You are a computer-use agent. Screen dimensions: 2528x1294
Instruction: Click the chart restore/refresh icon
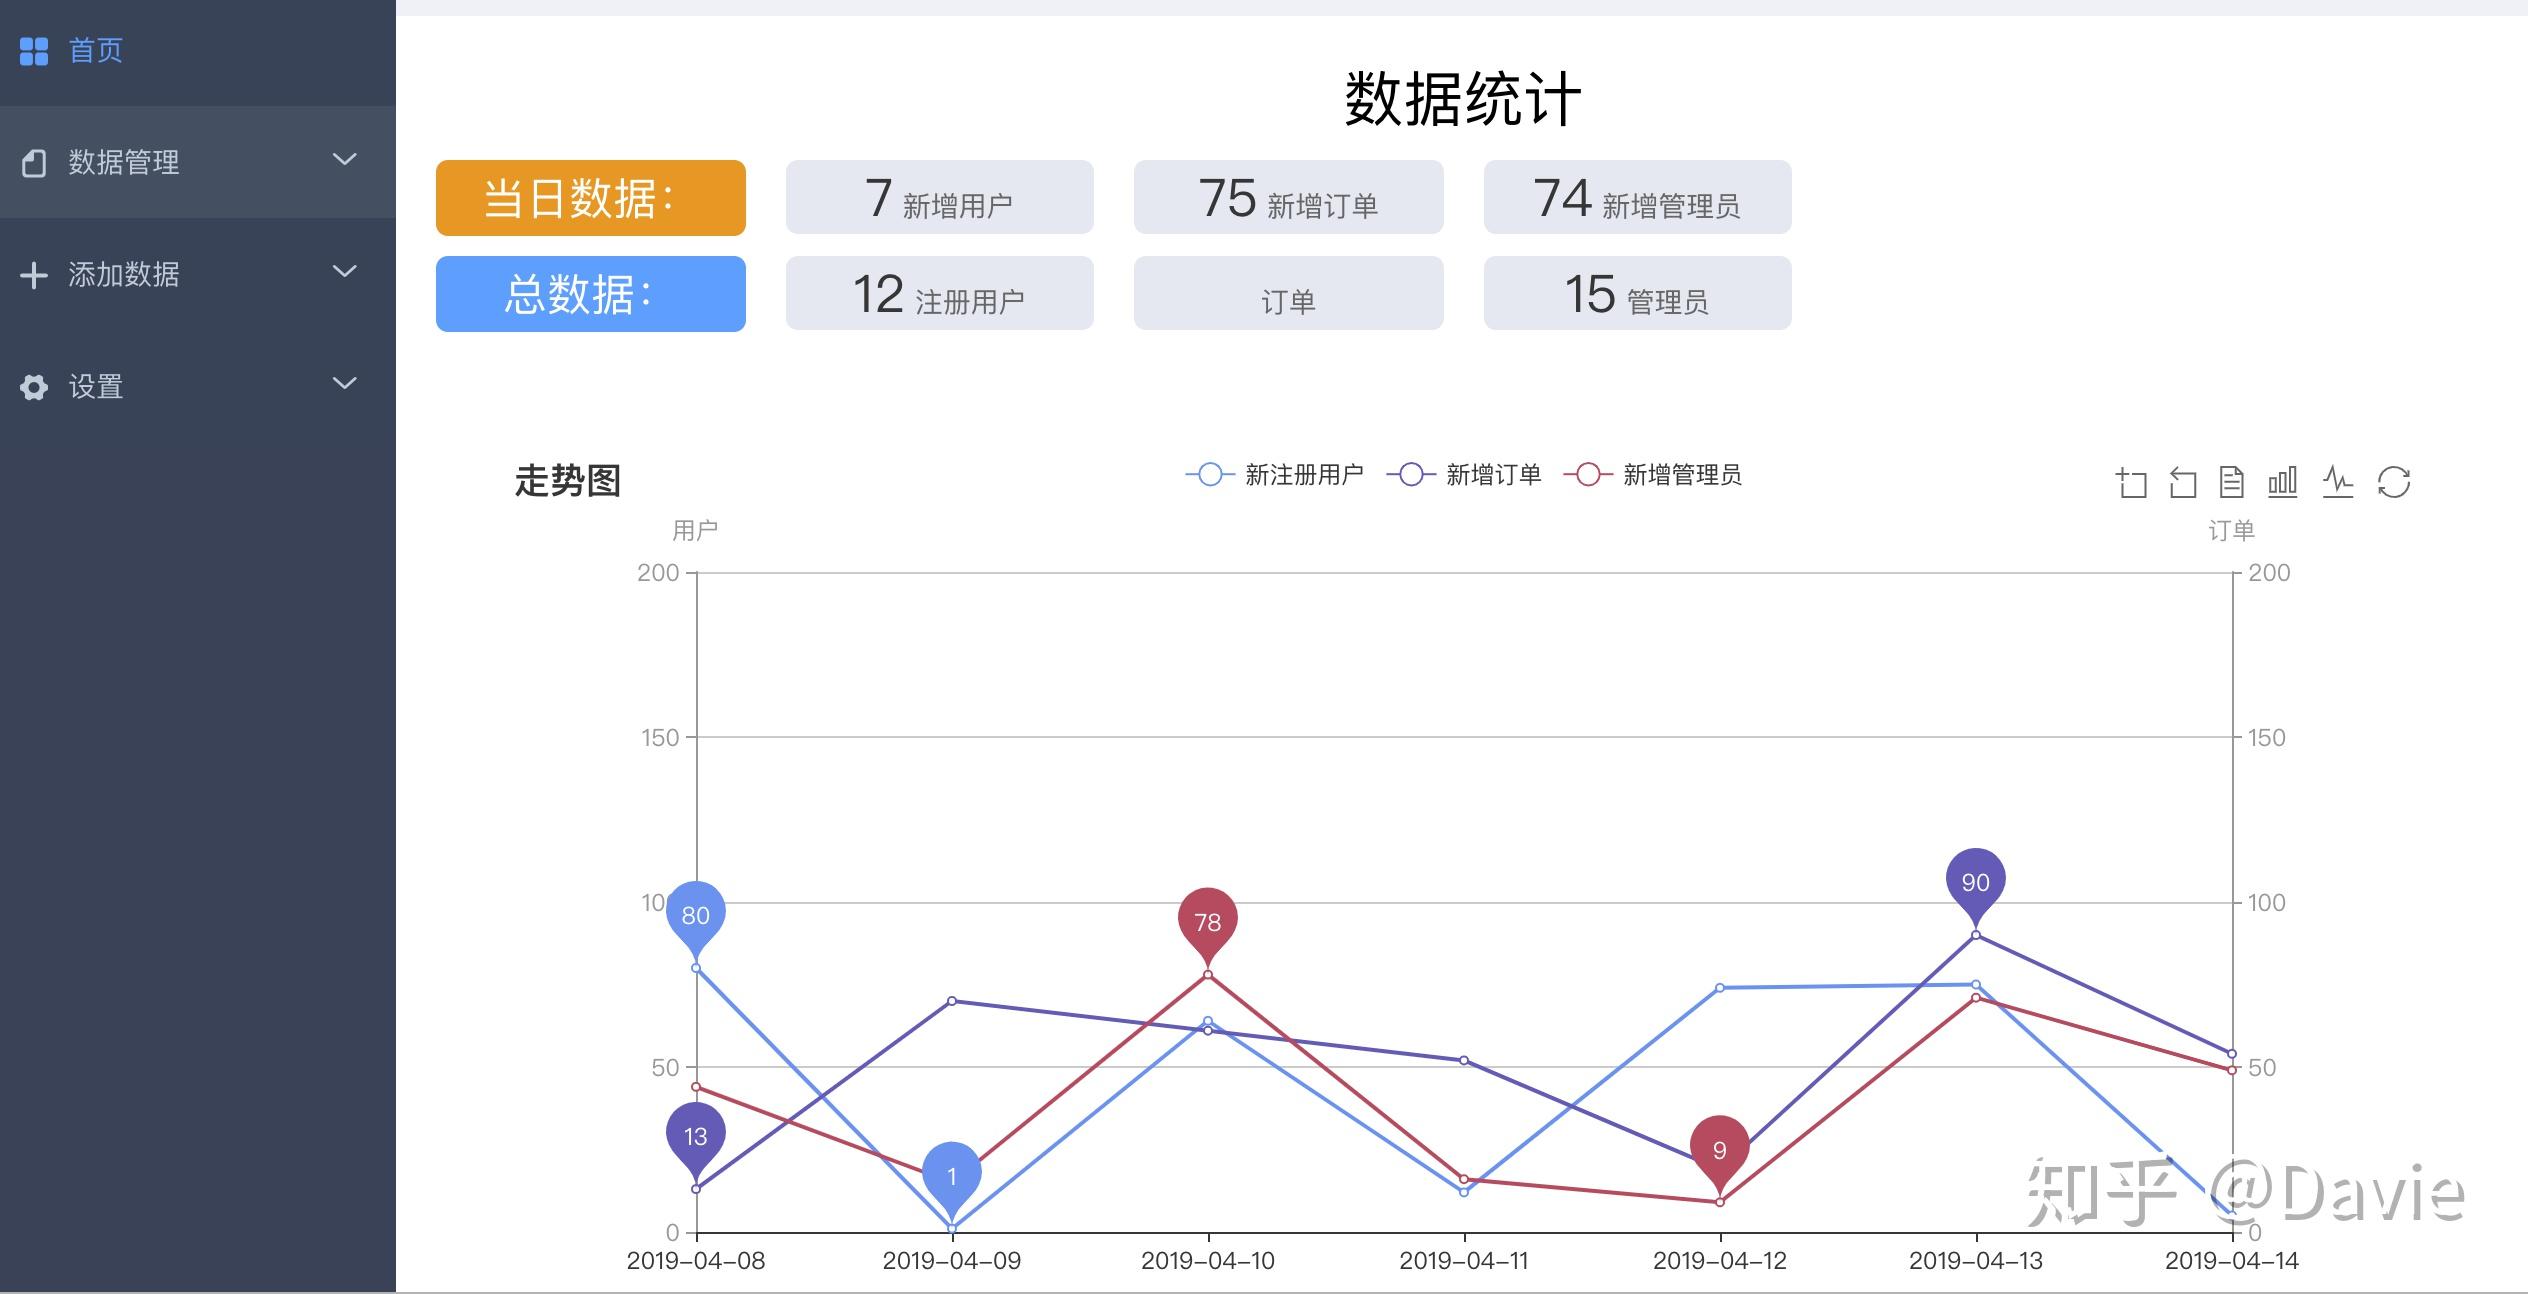click(2394, 482)
